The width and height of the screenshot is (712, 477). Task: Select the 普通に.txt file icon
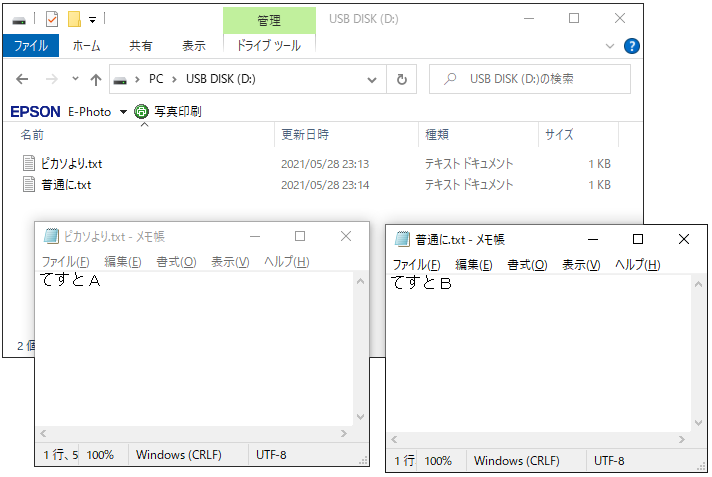point(29,184)
